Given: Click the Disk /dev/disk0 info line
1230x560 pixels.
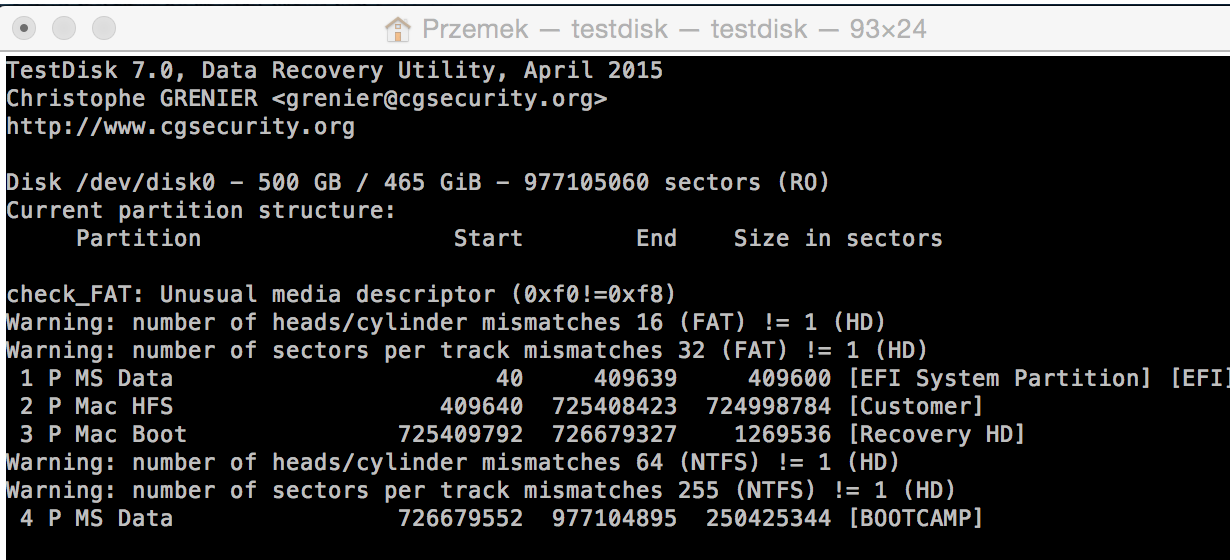Looking at the screenshot, I should [418, 183].
